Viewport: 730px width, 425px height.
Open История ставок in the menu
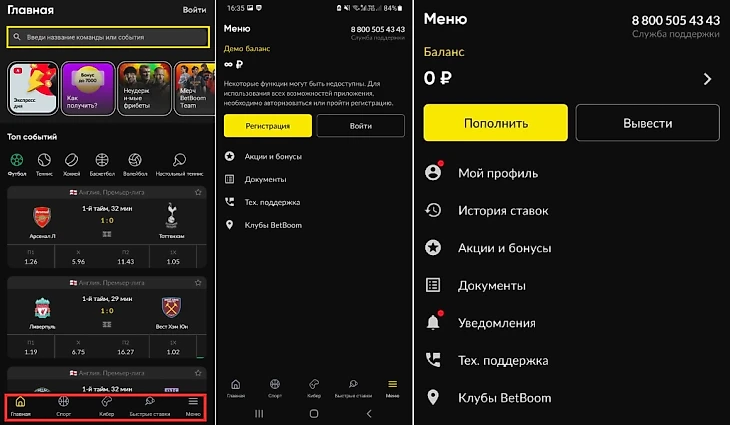coord(487,210)
